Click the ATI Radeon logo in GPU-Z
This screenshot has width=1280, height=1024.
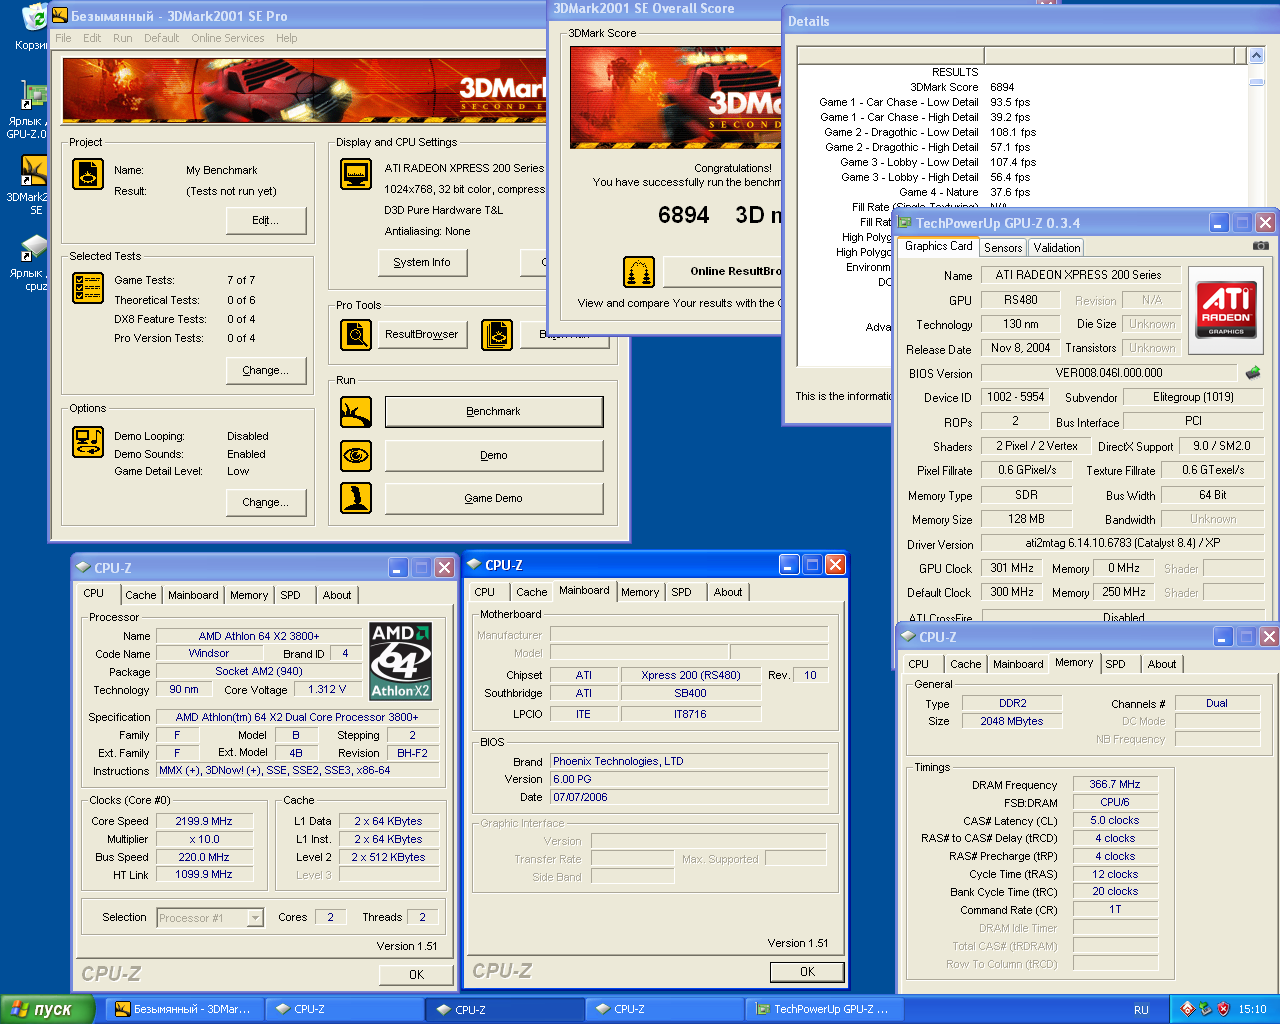(1226, 310)
